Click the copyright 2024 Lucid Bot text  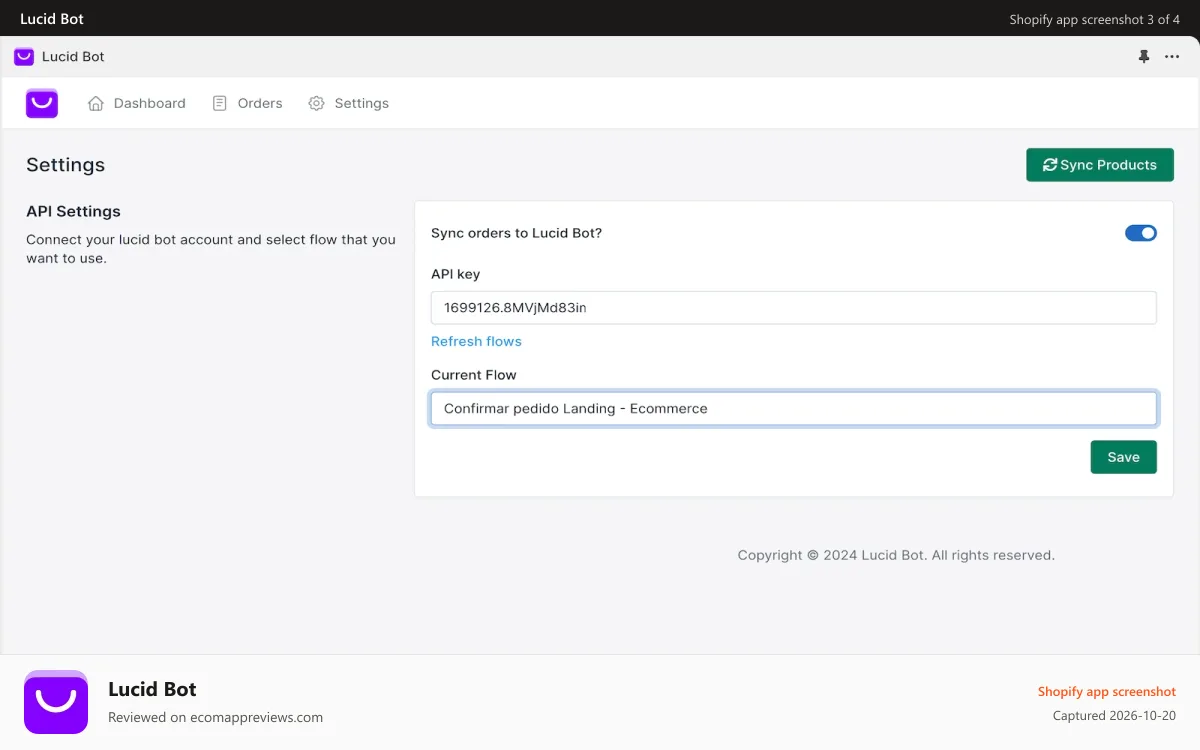pos(896,555)
